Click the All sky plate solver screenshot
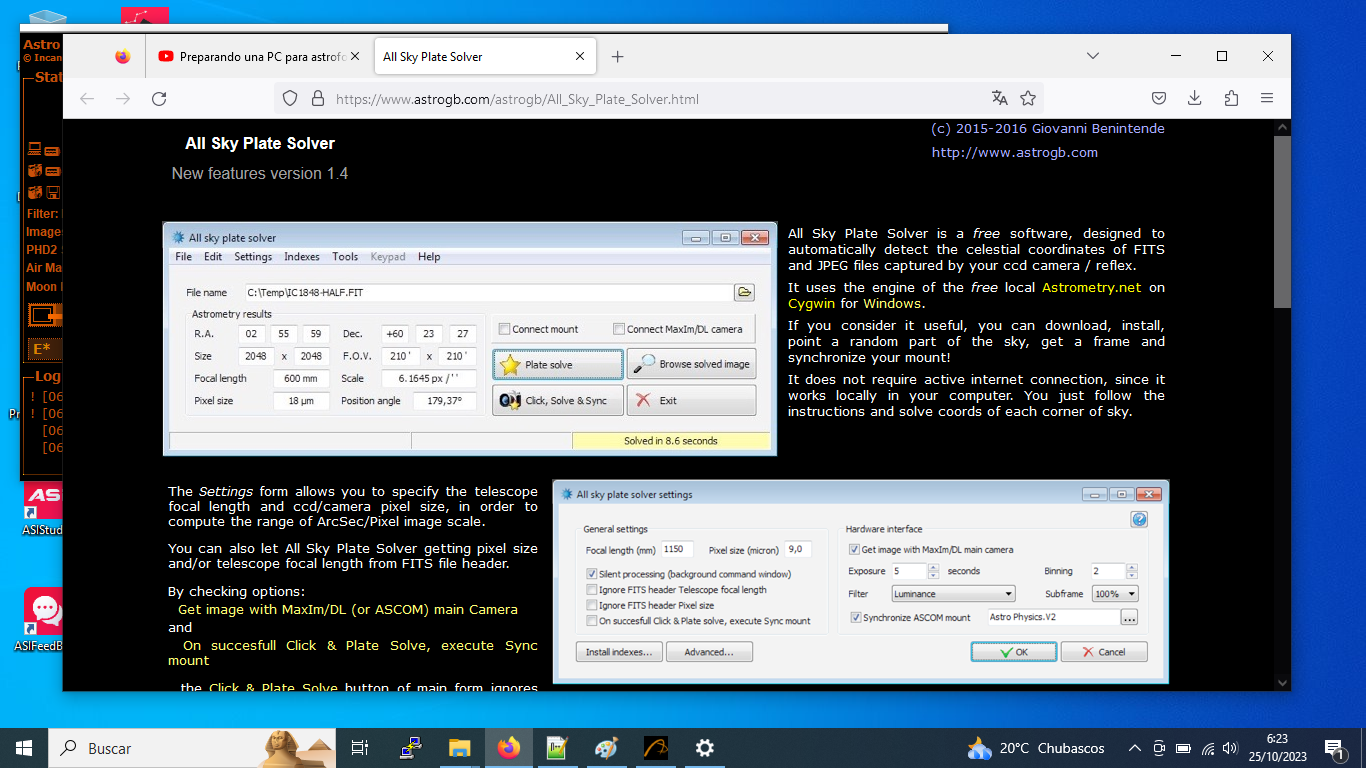Image resolution: width=1366 pixels, height=768 pixels. click(470, 339)
